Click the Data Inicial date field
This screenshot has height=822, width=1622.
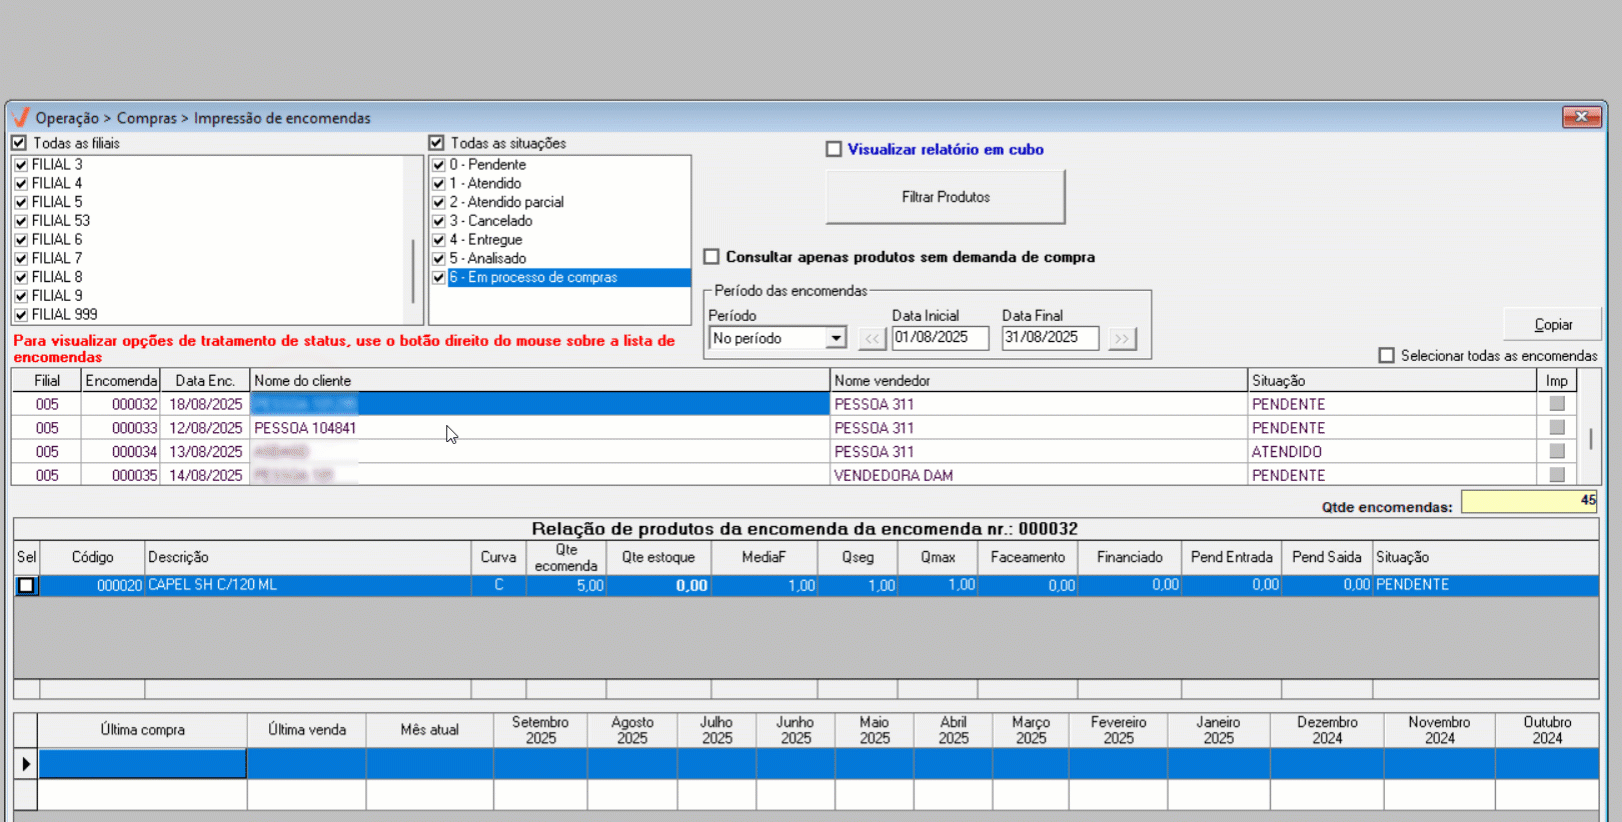(x=939, y=338)
